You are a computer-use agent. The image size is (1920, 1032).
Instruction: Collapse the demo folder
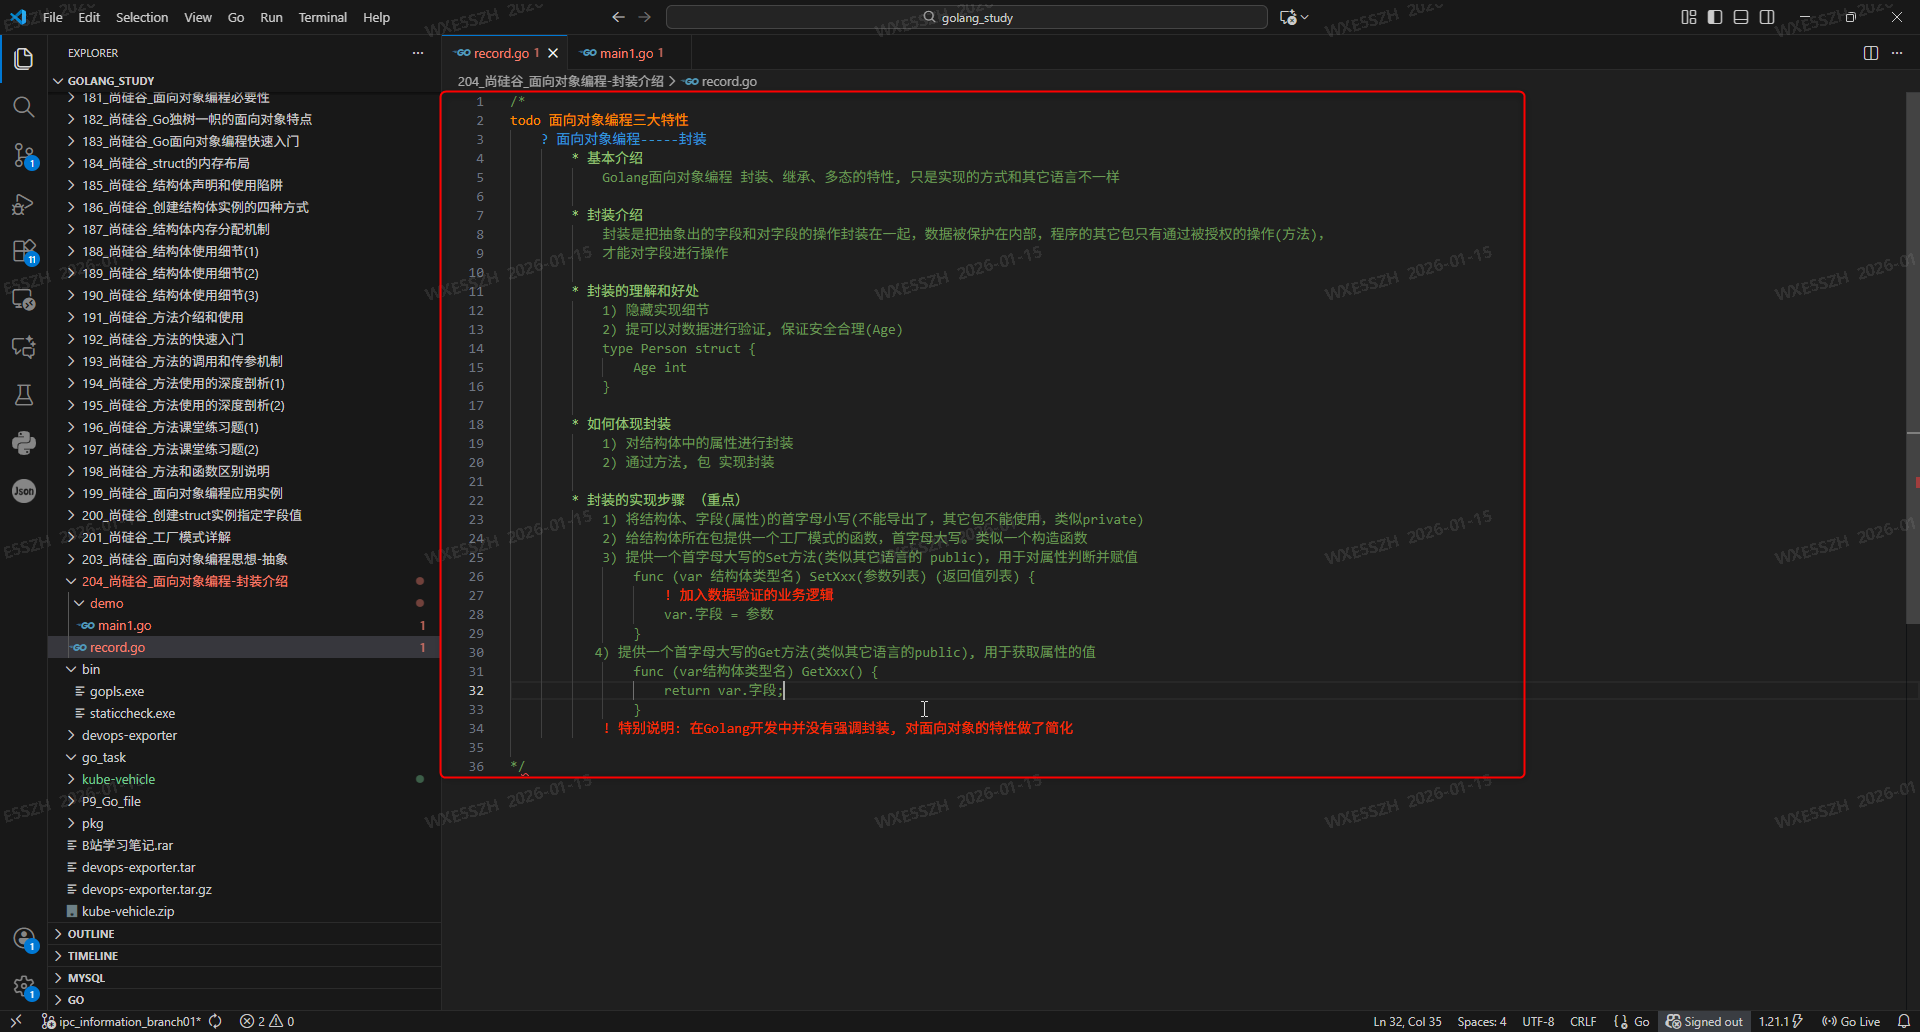[244, 603]
